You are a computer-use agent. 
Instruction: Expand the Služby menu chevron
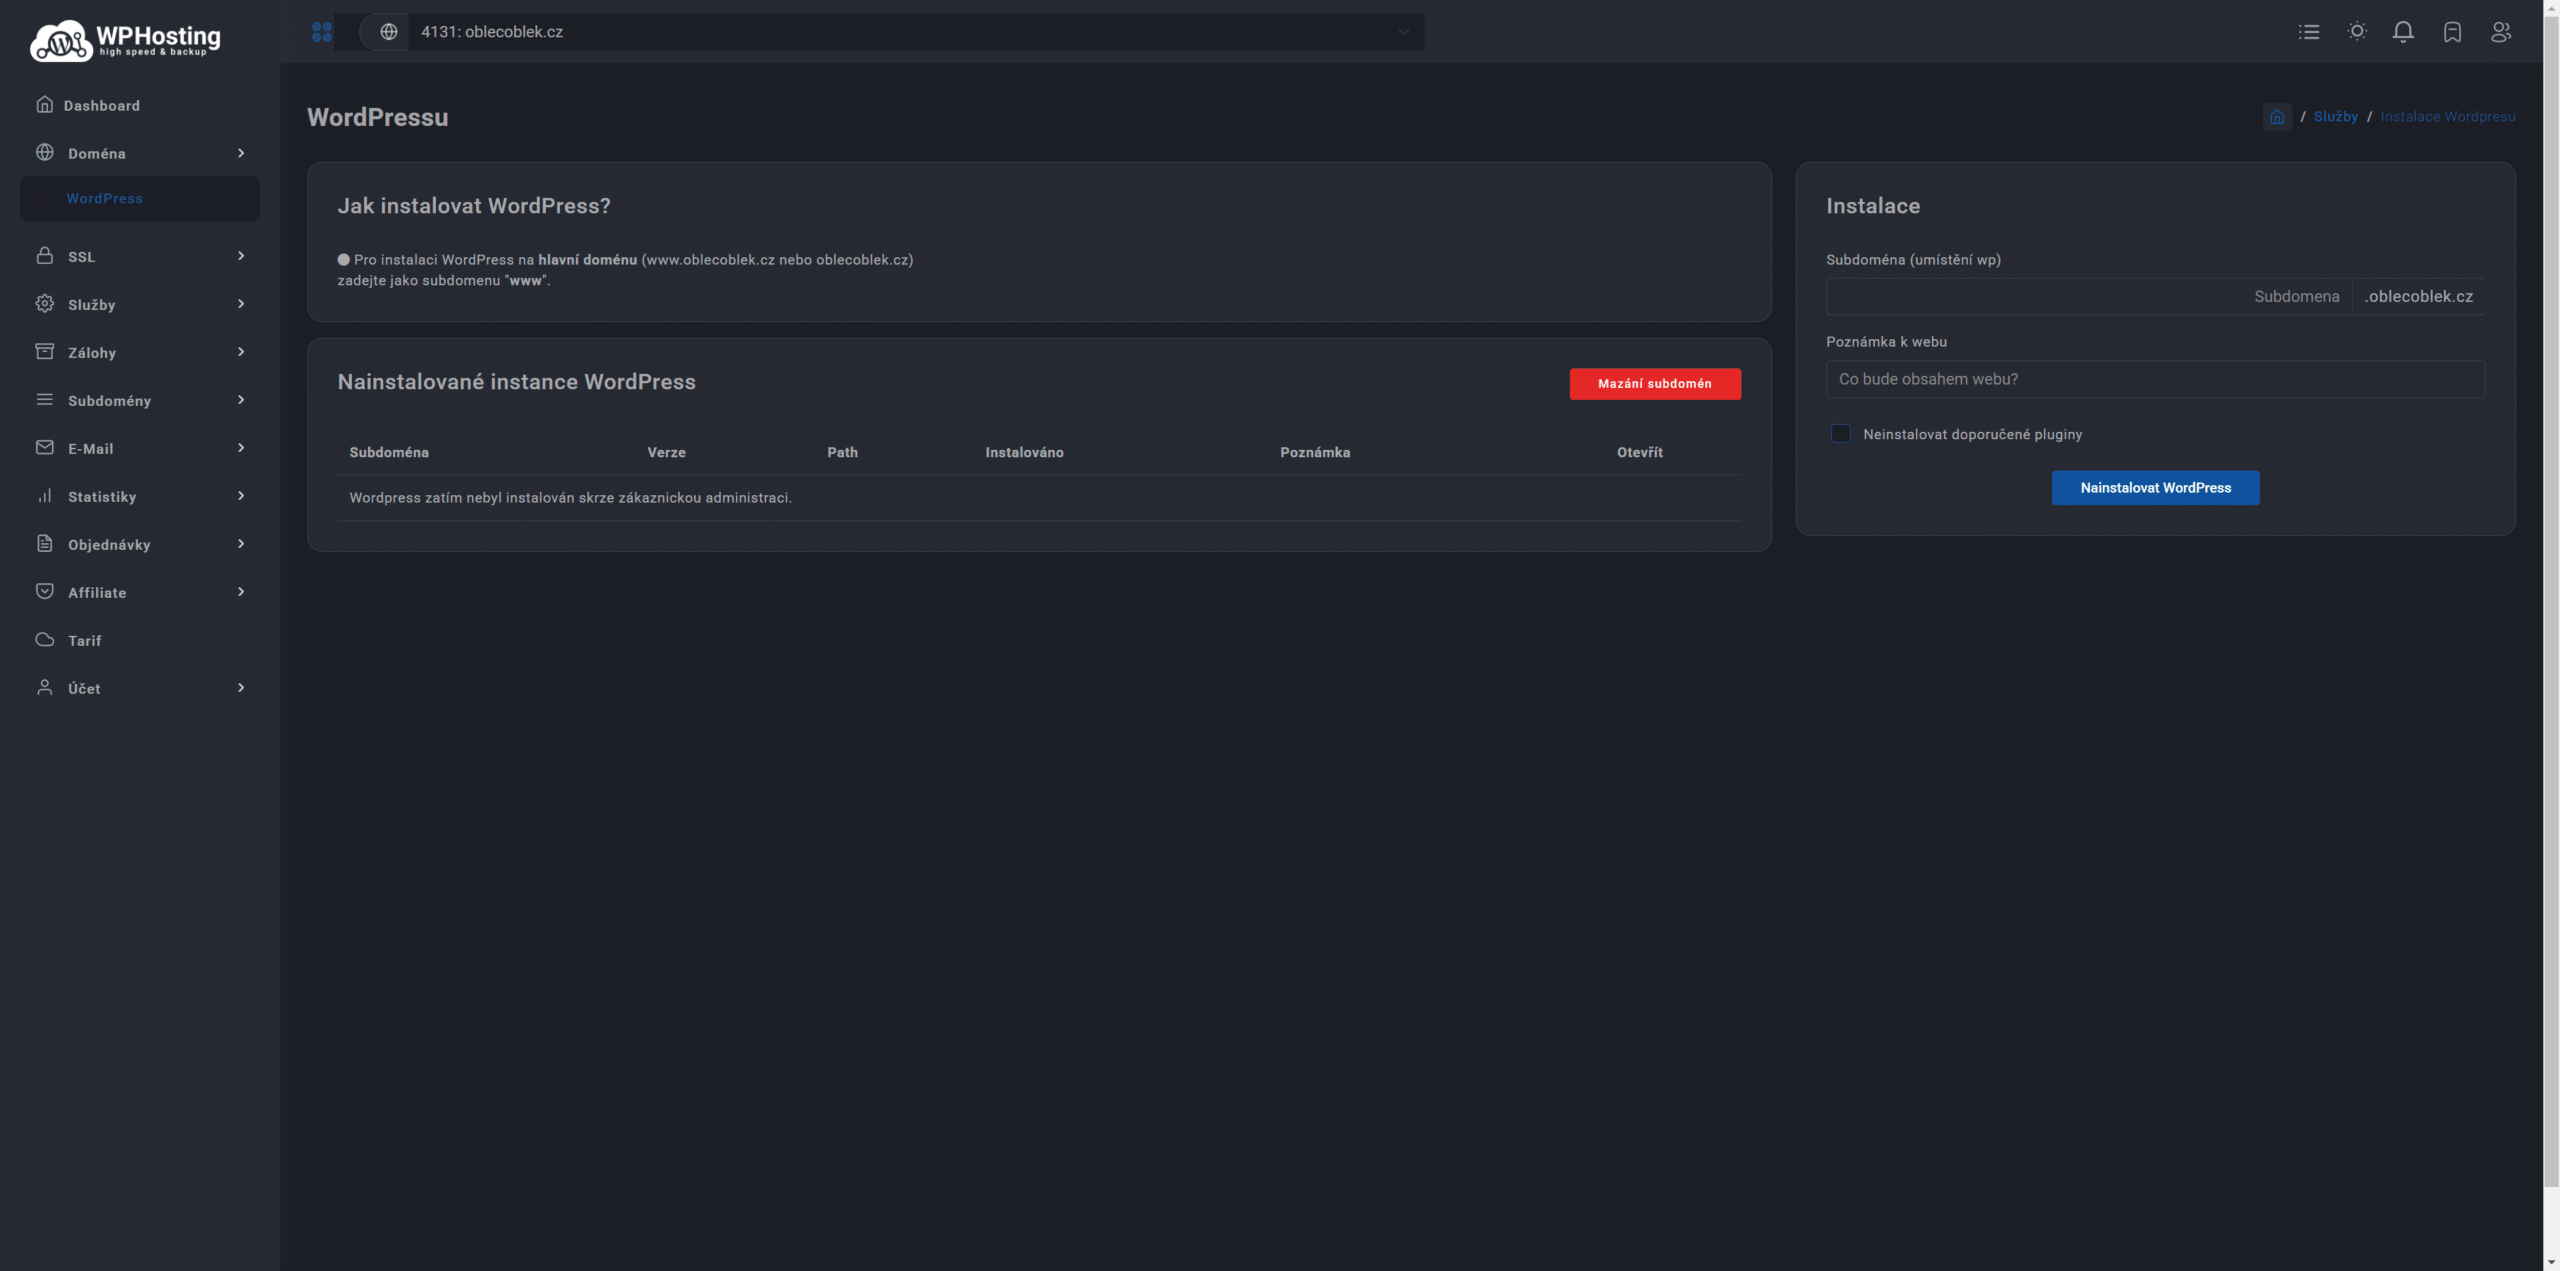(x=241, y=304)
